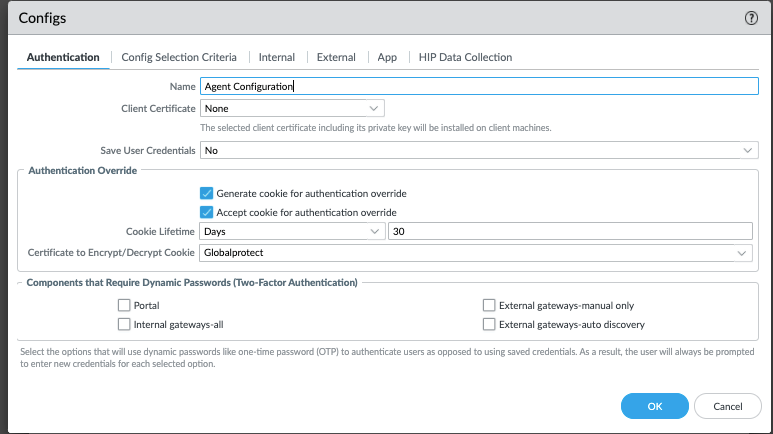Screen dimensions: 773x434
Task: Select the App tab
Action: (387, 58)
